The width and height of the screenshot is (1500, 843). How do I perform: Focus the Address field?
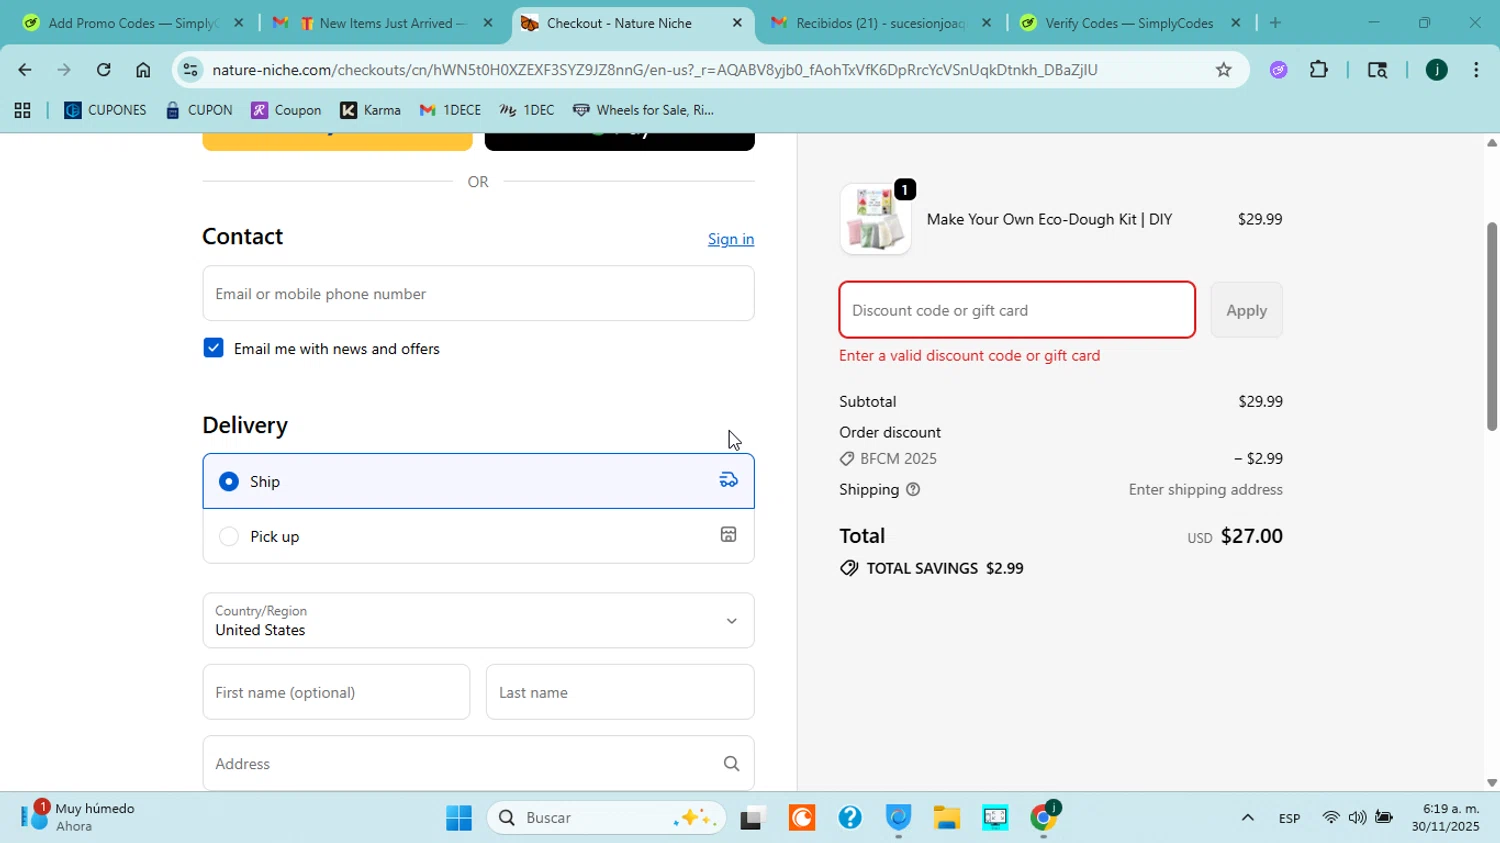[x=478, y=764]
